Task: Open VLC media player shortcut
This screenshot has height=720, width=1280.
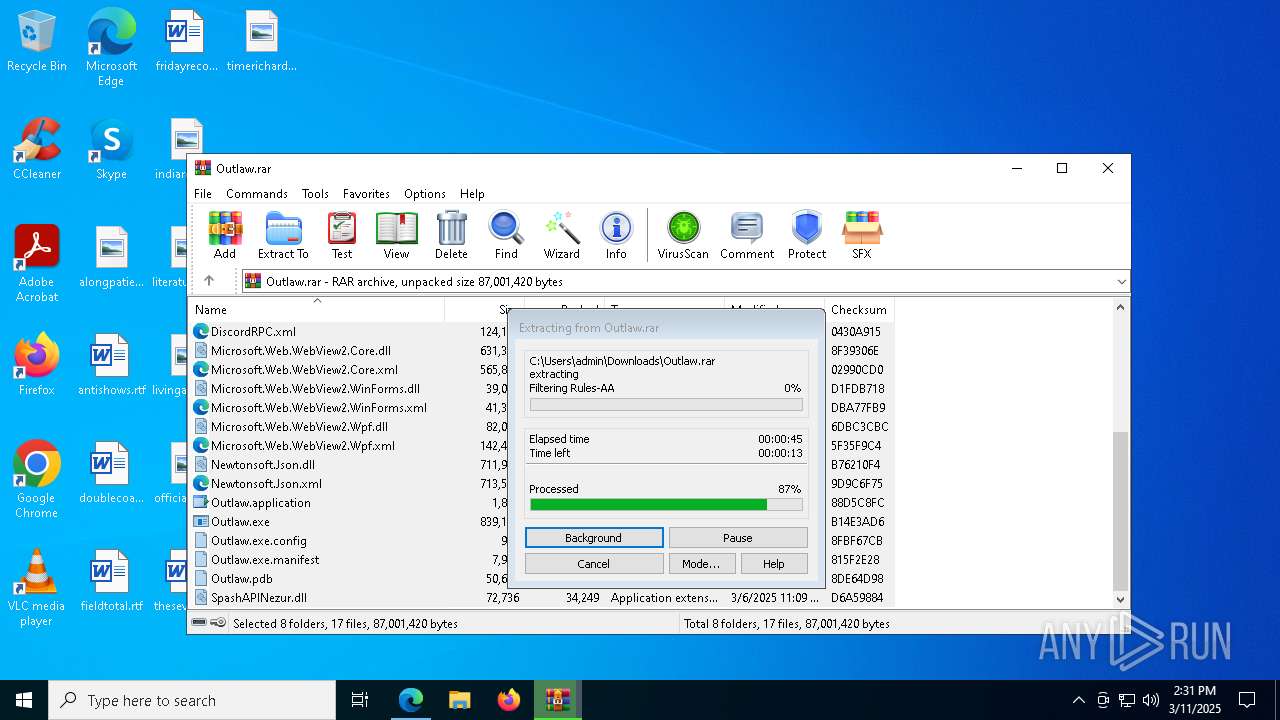Action: pyautogui.click(x=37, y=588)
